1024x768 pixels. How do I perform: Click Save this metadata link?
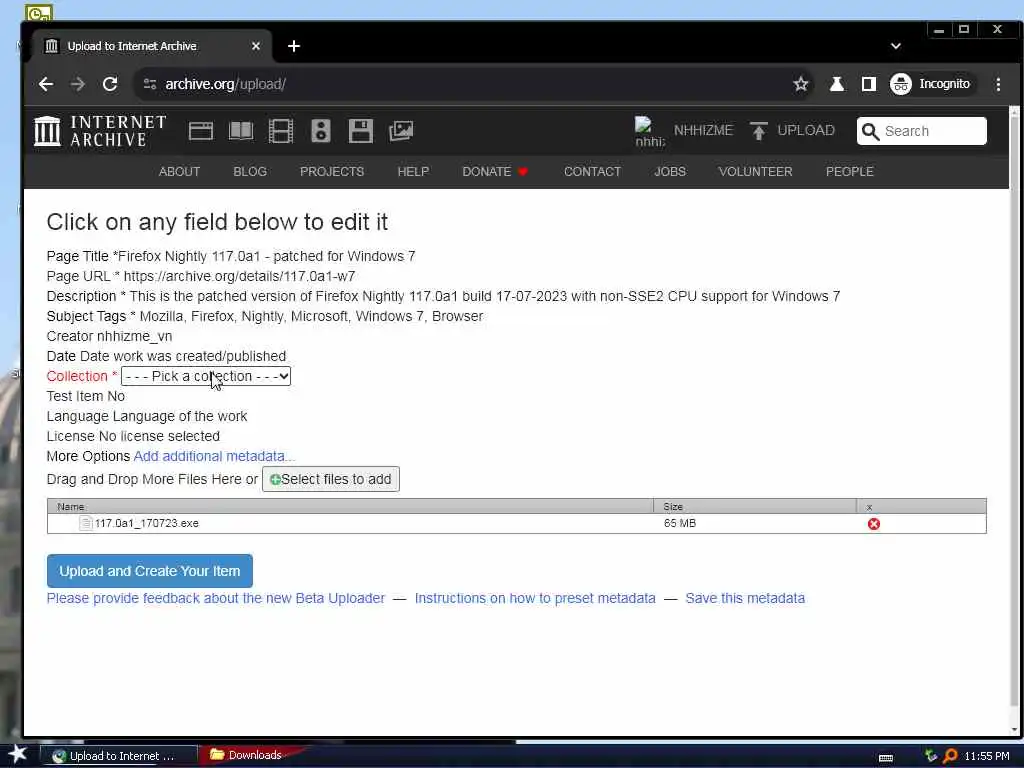[745, 598]
